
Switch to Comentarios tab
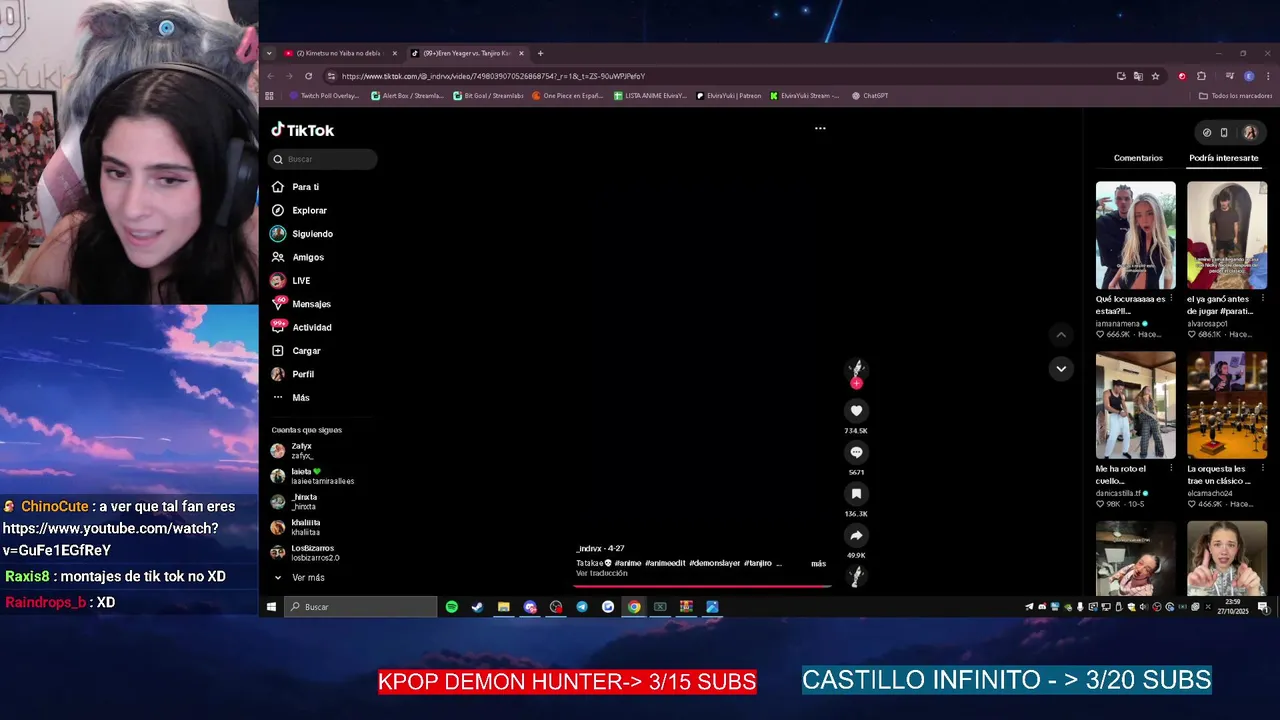(1138, 158)
